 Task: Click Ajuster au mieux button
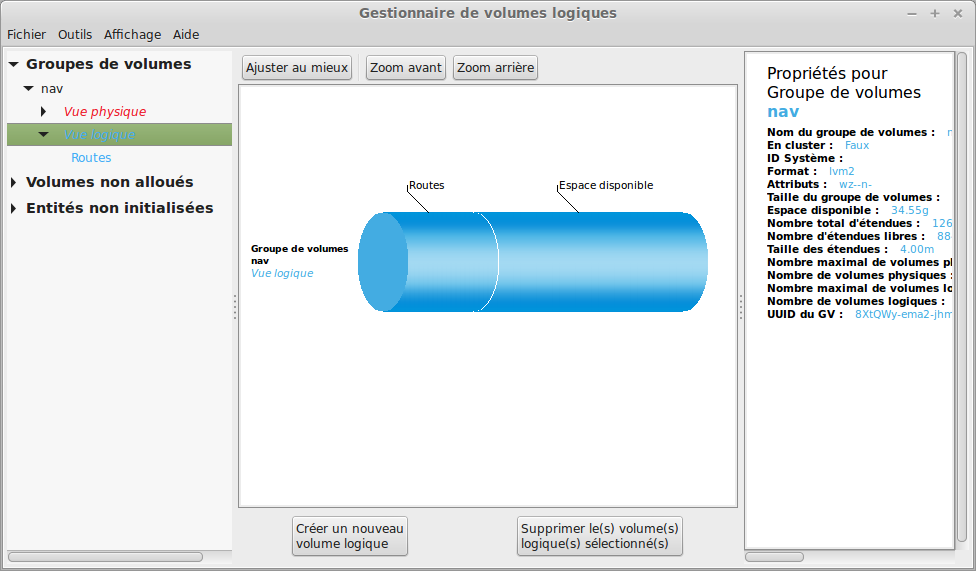[x=297, y=67]
